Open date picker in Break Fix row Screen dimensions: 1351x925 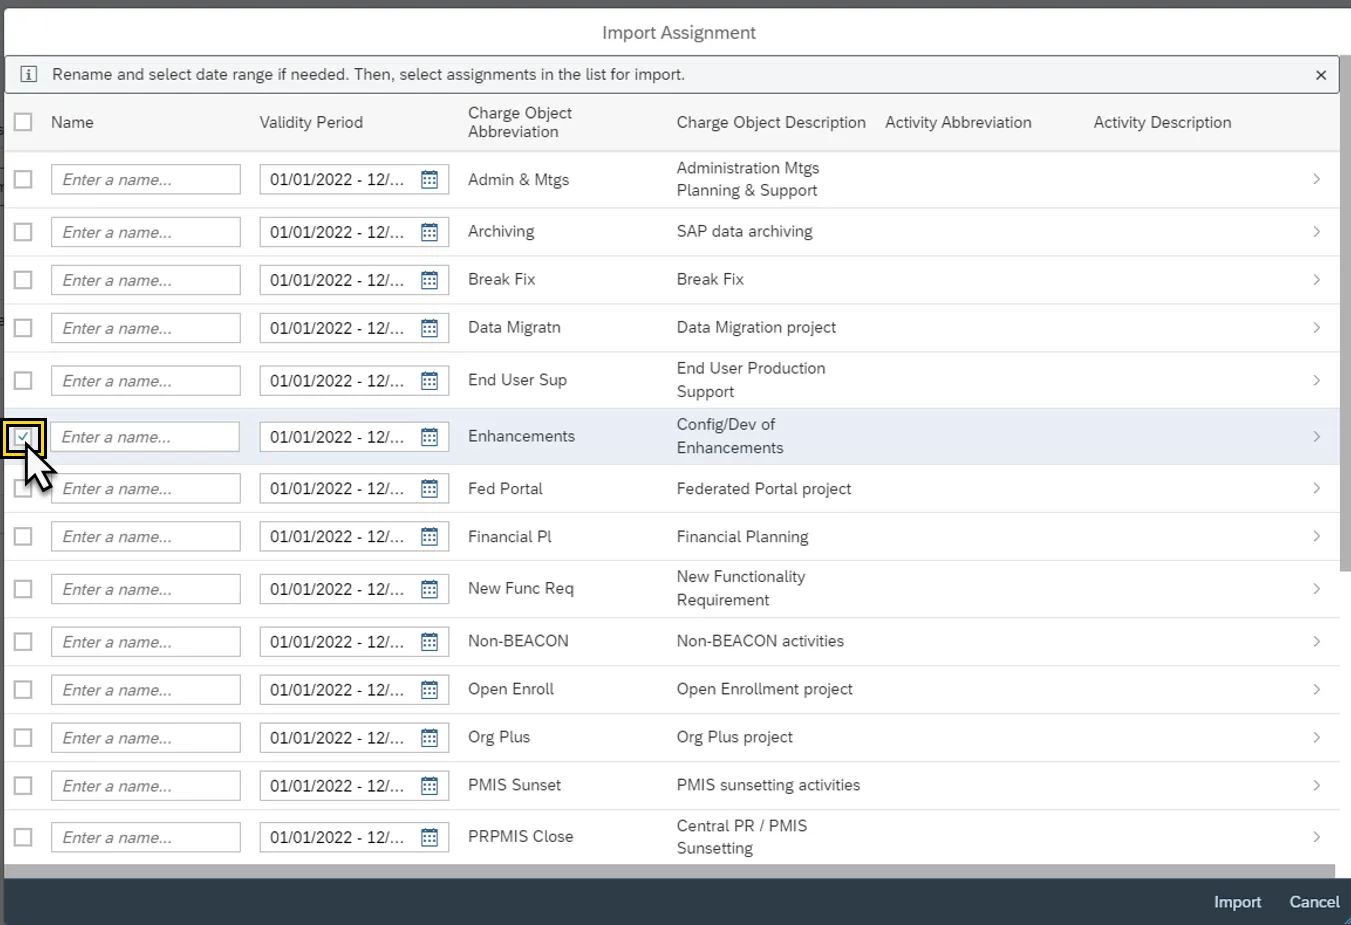click(429, 280)
